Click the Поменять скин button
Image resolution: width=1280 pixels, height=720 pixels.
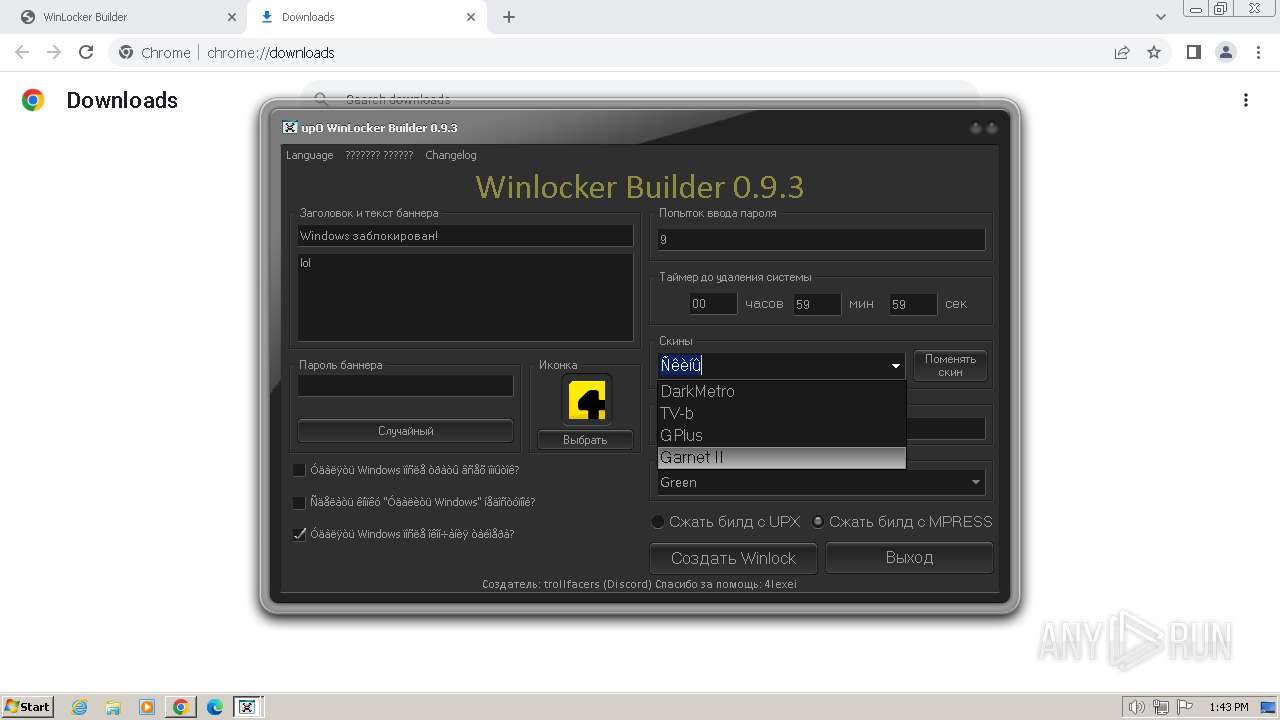tap(950, 366)
